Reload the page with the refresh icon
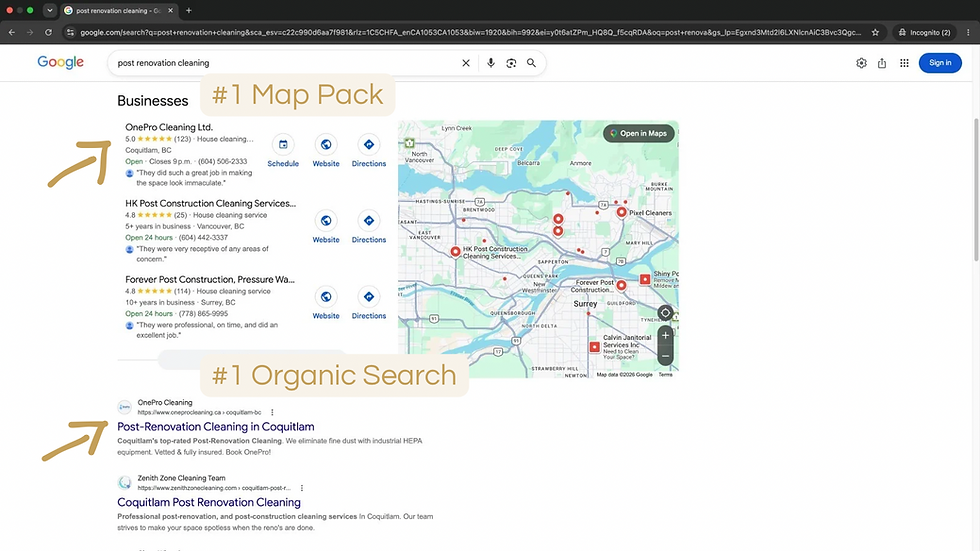 coord(48,32)
